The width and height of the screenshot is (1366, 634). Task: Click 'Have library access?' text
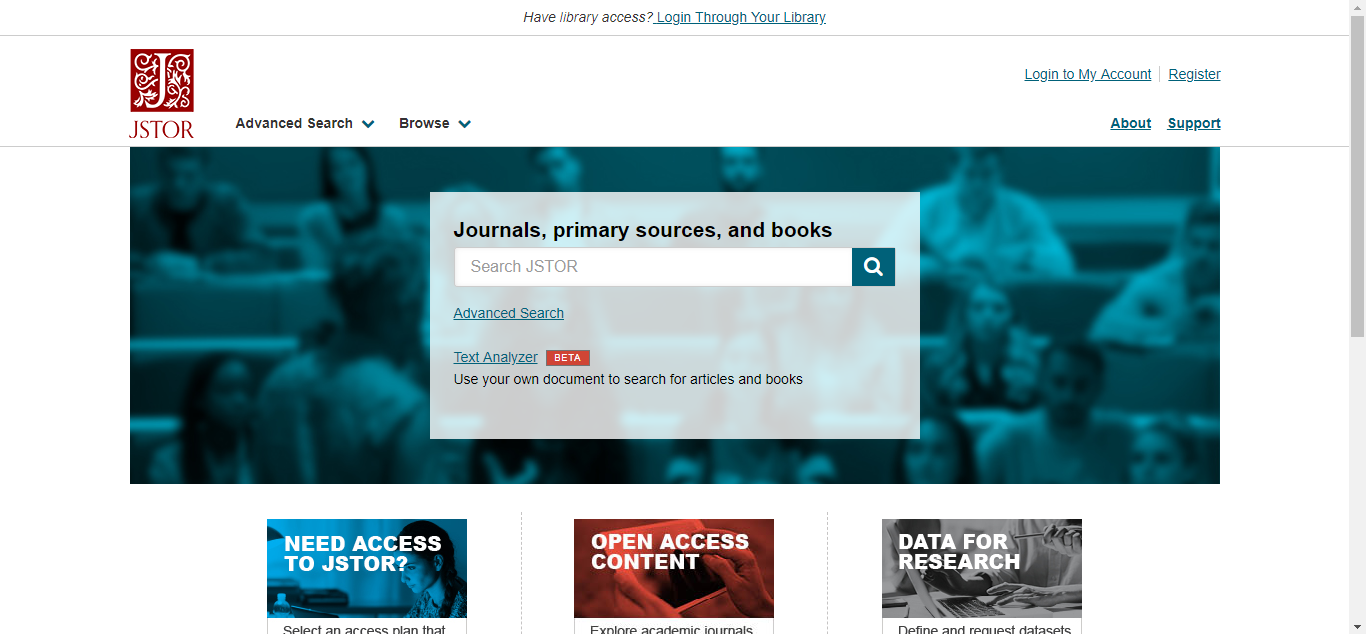588,17
